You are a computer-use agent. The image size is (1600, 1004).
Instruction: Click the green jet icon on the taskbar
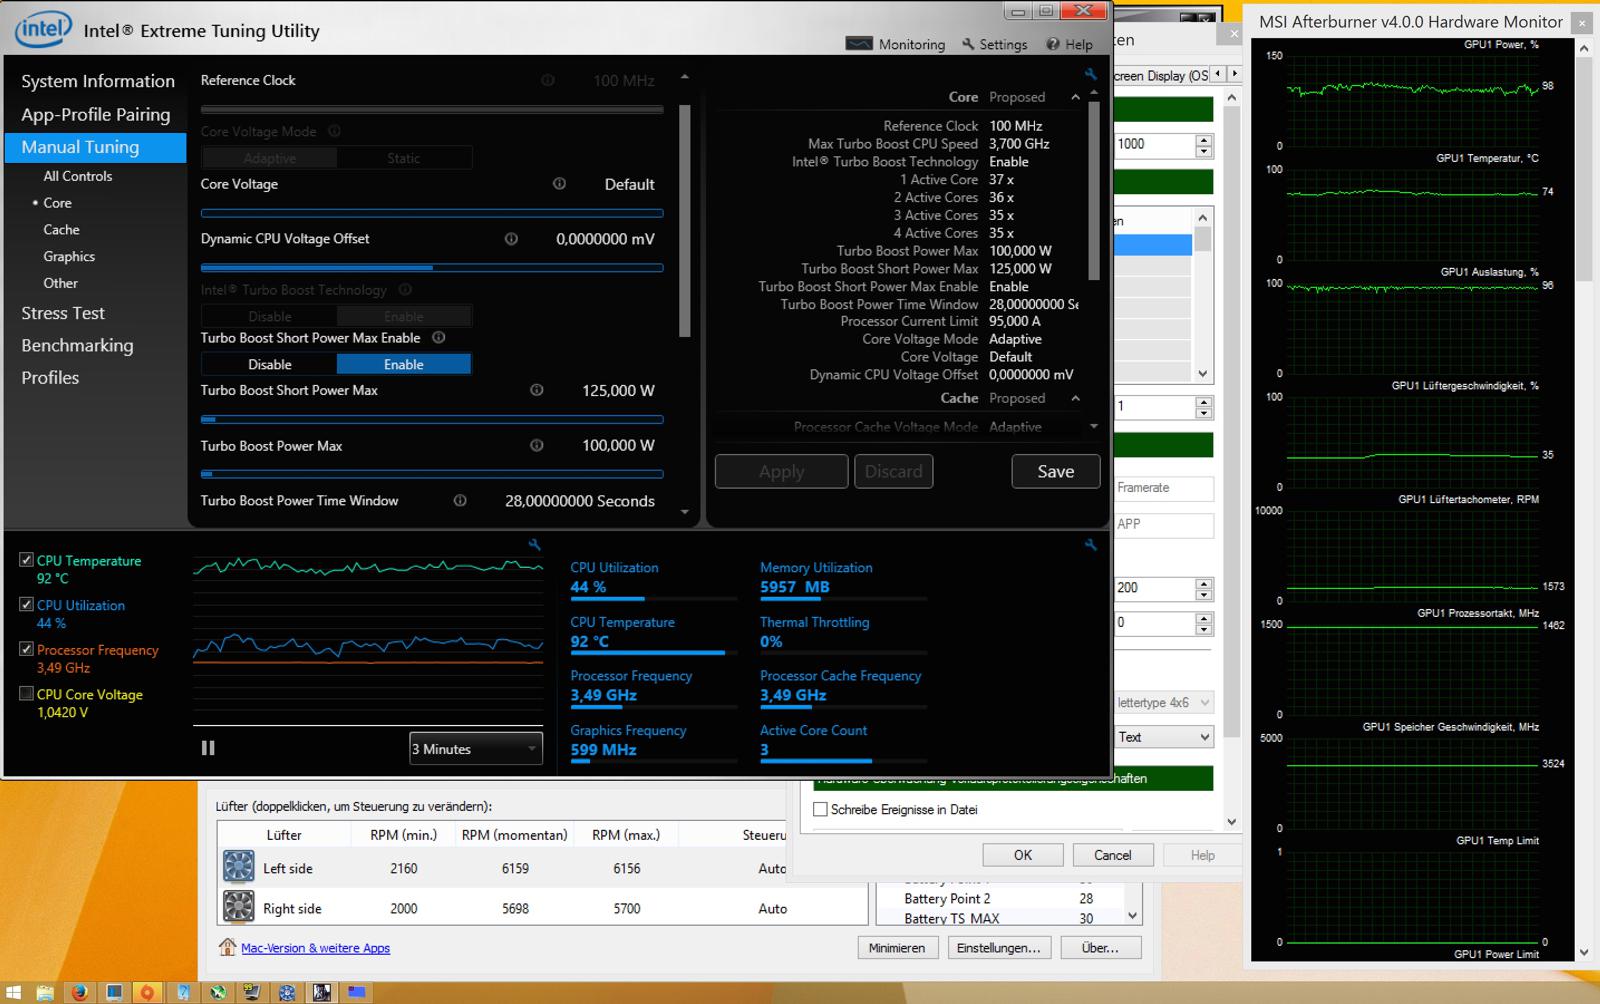[x=217, y=992]
